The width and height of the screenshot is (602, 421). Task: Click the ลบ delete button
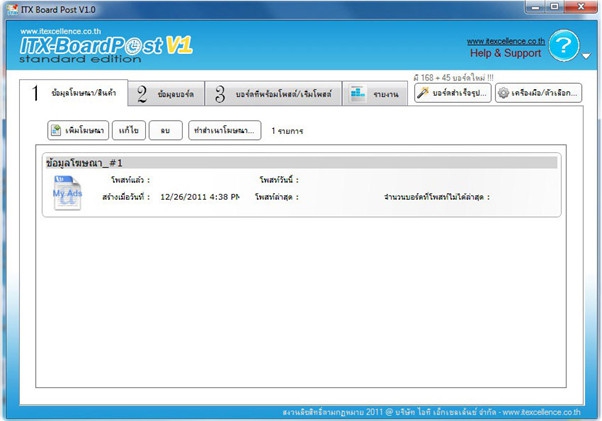click(165, 130)
